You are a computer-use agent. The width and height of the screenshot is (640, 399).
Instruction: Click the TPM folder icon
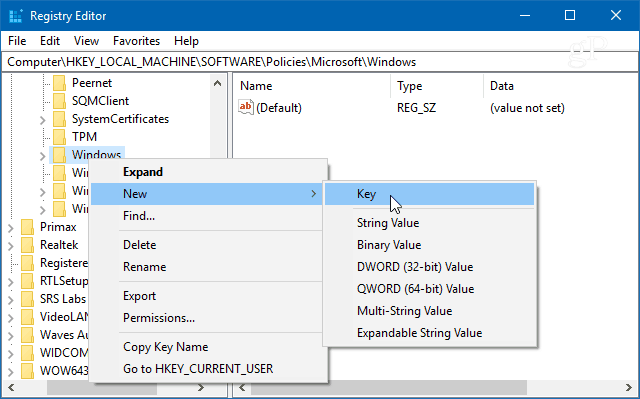60,137
